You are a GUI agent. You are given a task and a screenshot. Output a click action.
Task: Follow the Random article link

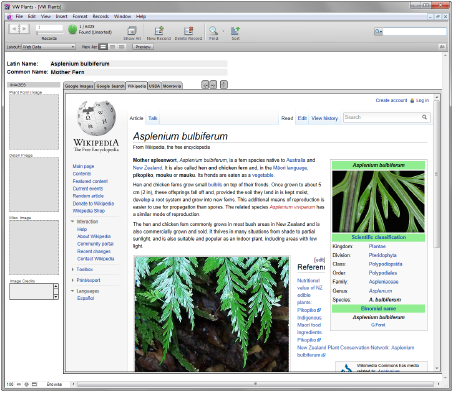click(x=88, y=196)
